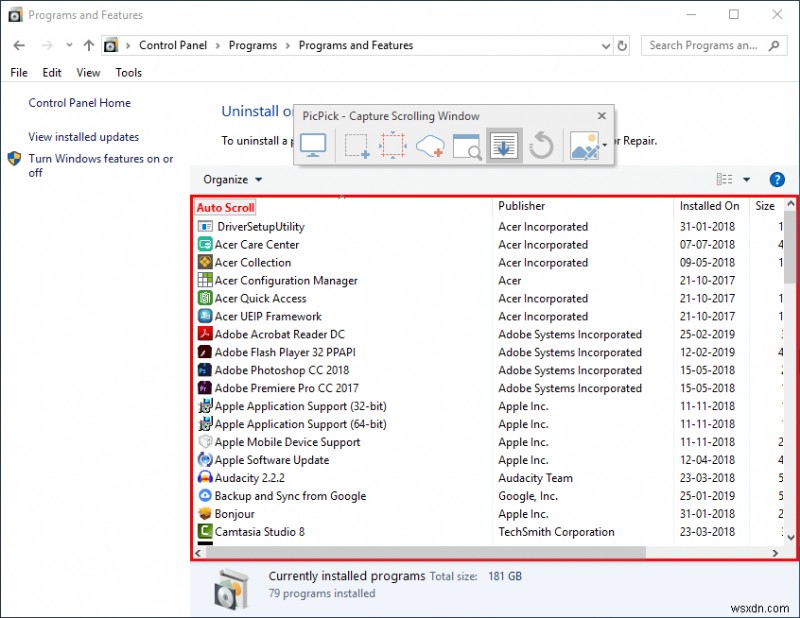Open the View menu
This screenshot has height=618, width=800.
pyautogui.click(x=88, y=72)
